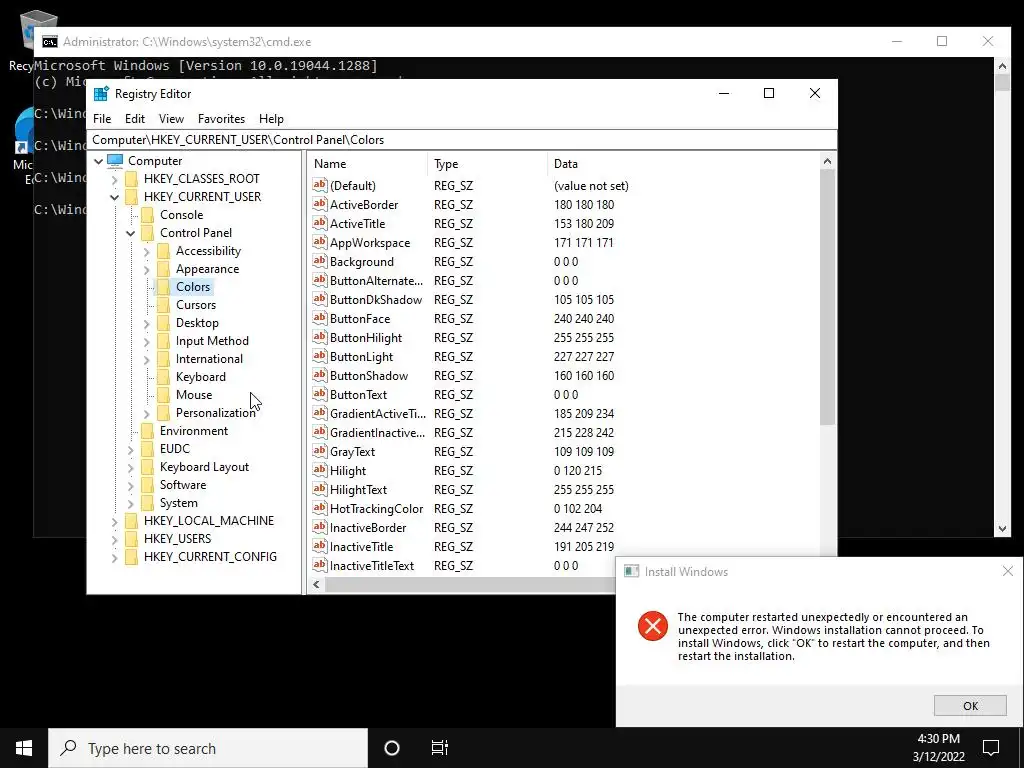Sort values by the Type column header
Image resolution: width=1024 pixels, height=768 pixels.
(487, 164)
